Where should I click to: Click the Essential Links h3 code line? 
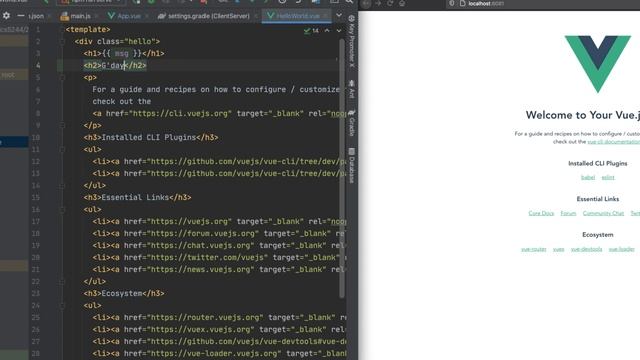137,198
